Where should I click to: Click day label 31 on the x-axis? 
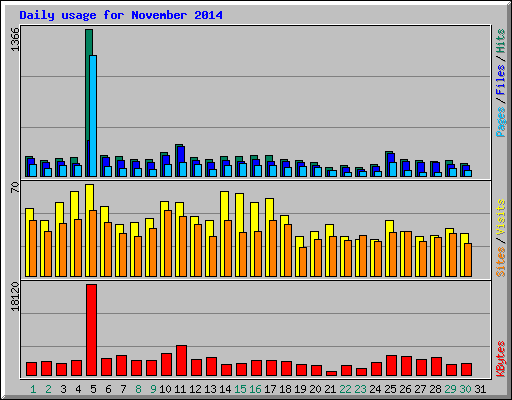[480, 389]
